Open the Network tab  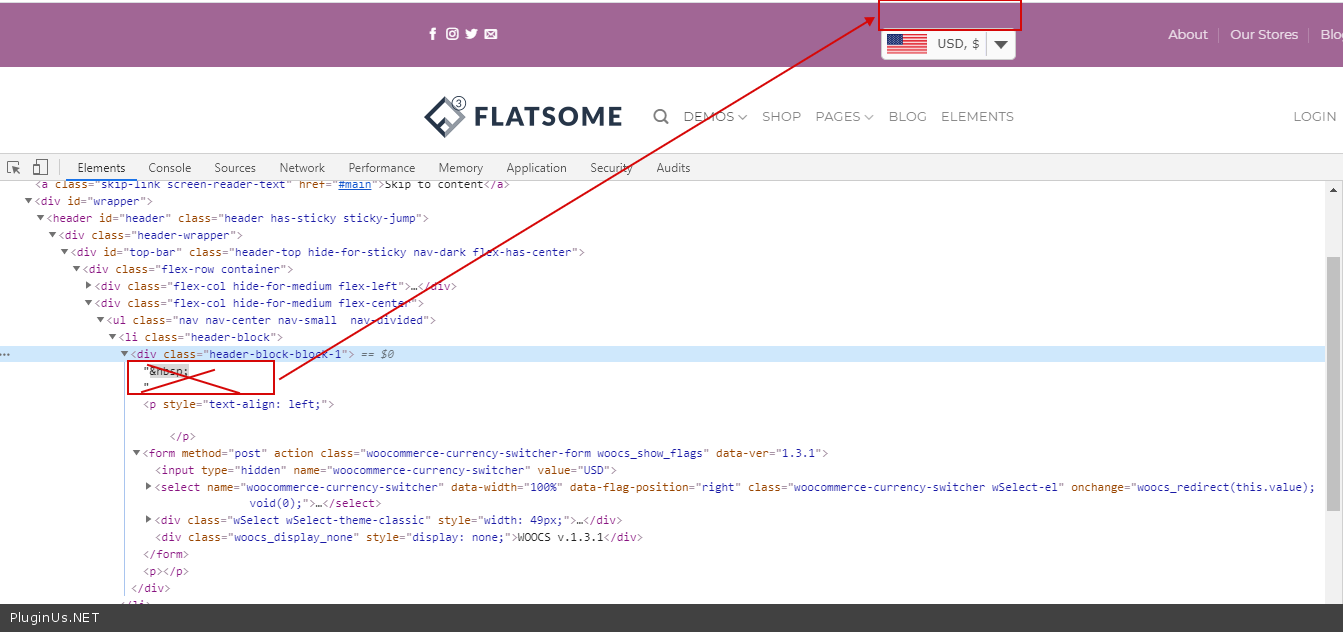(302, 168)
